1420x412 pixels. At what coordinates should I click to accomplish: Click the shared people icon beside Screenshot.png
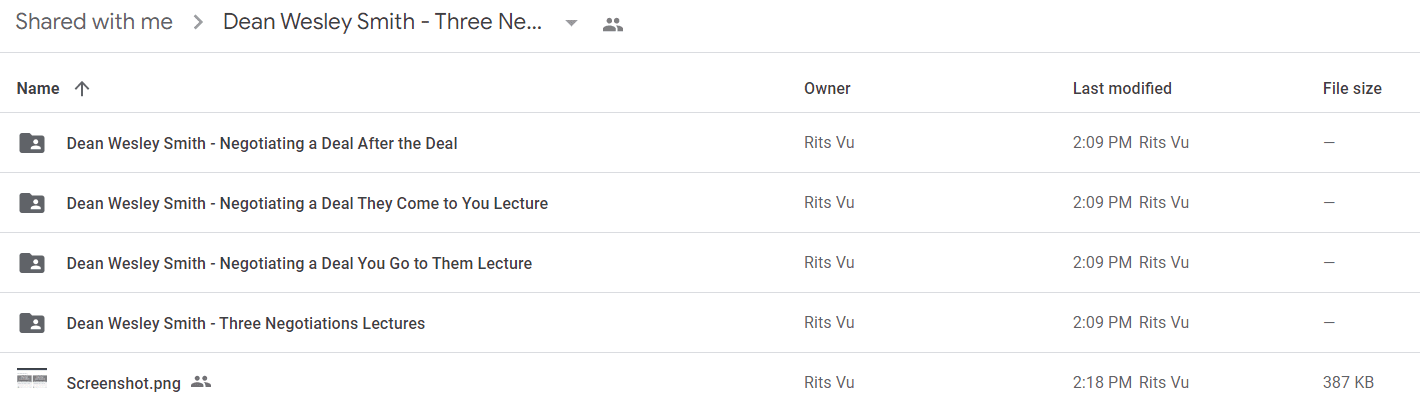(201, 382)
